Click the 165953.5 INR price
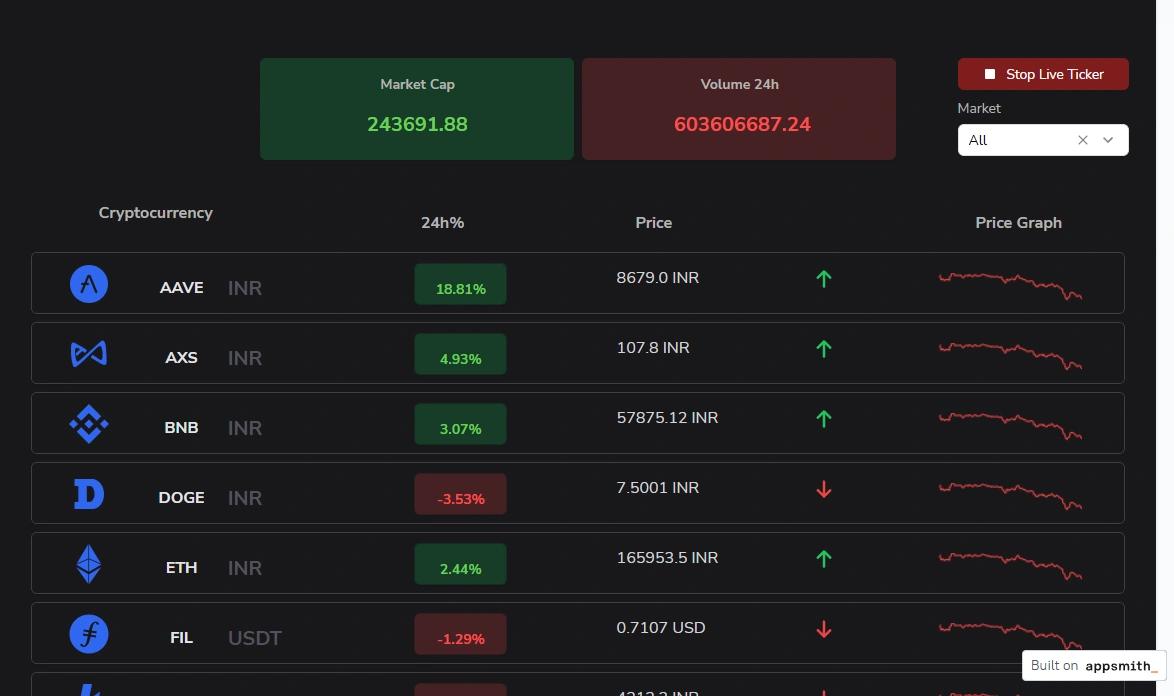The width and height of the screenshot is (1174, 696). coord(667,558)
